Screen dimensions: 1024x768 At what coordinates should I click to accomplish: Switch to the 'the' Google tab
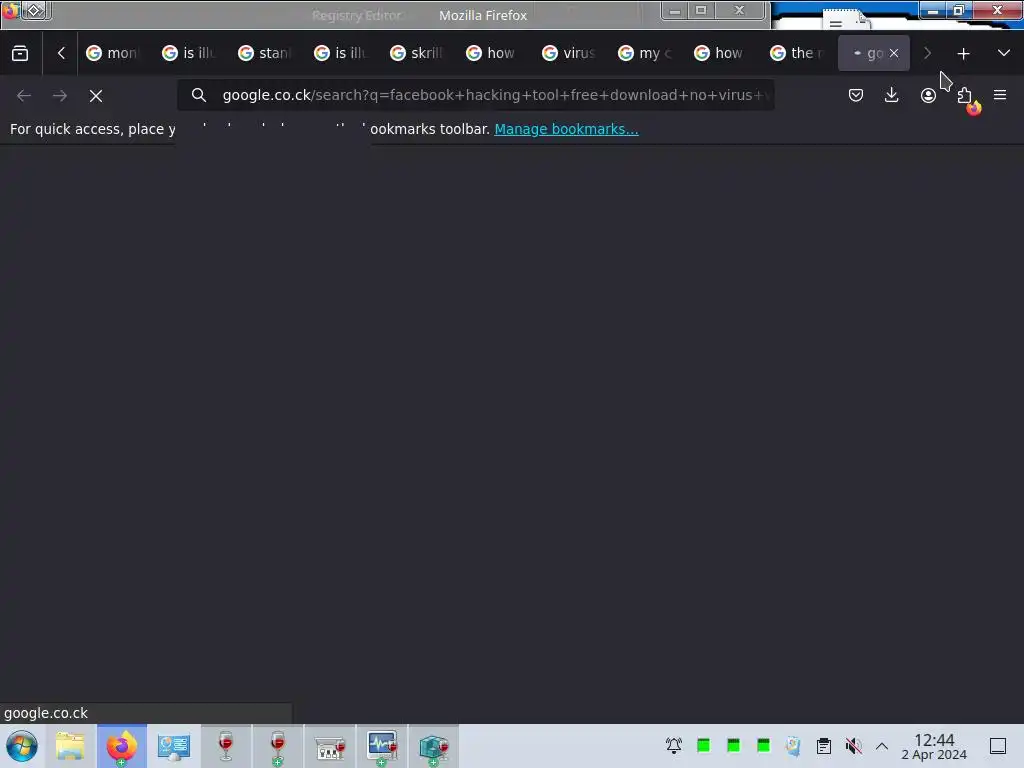click(797, 53)
